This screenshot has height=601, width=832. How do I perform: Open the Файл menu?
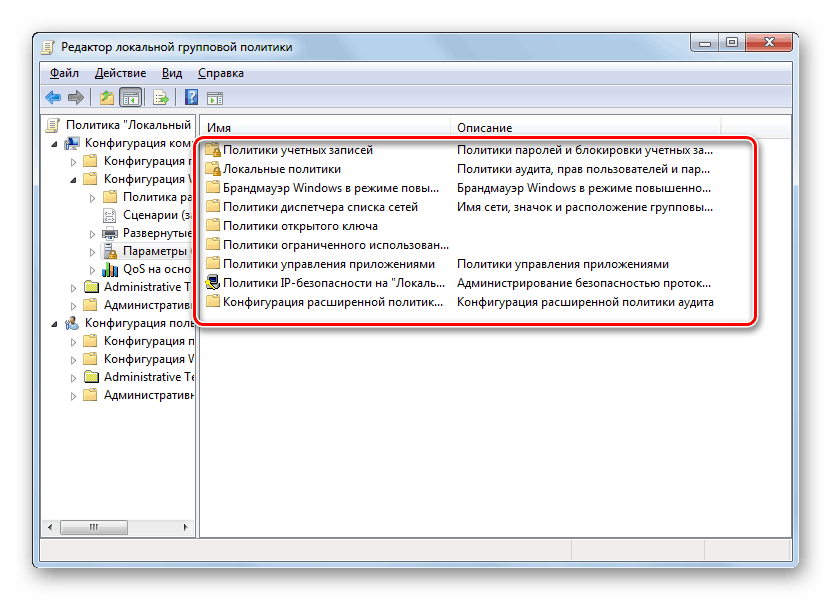[64, 73]
